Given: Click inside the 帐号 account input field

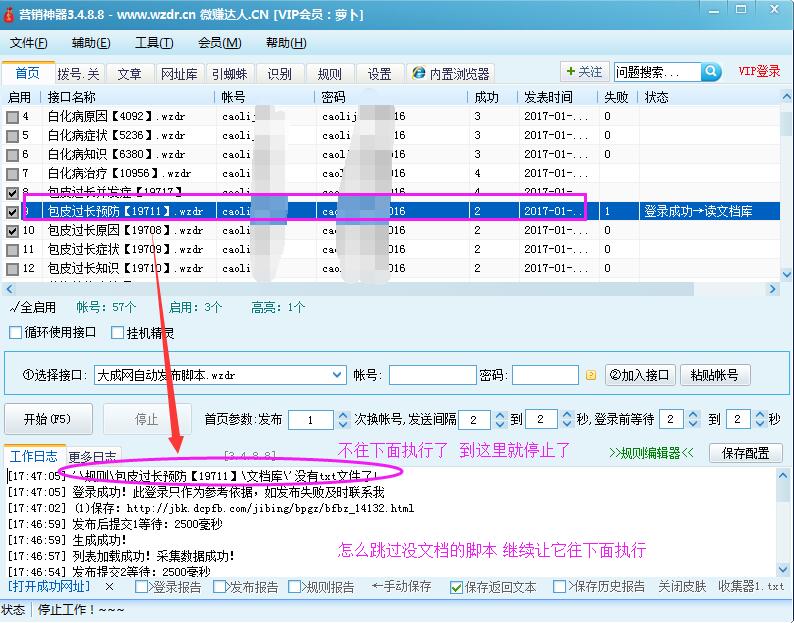Looking at the screenshot, I should click(x=432, y=375).
